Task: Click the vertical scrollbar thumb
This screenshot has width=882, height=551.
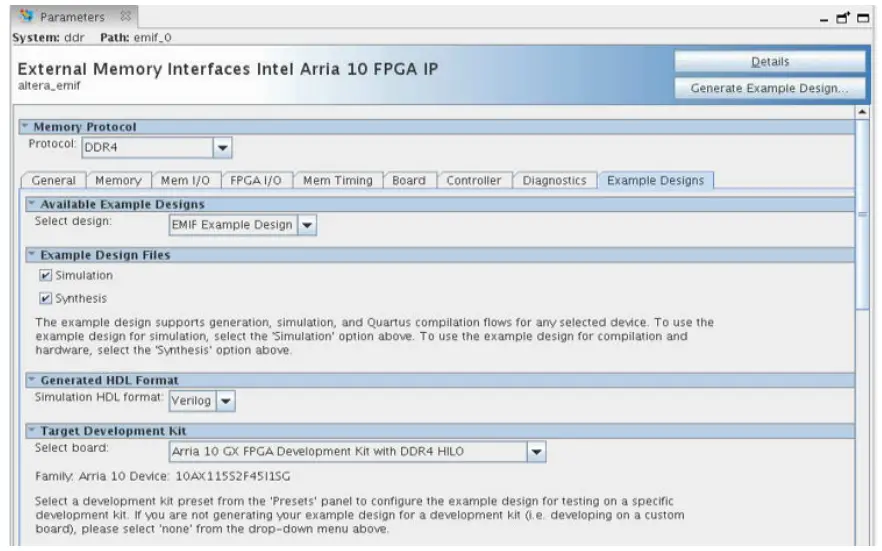Action: (x=862, y=214)
